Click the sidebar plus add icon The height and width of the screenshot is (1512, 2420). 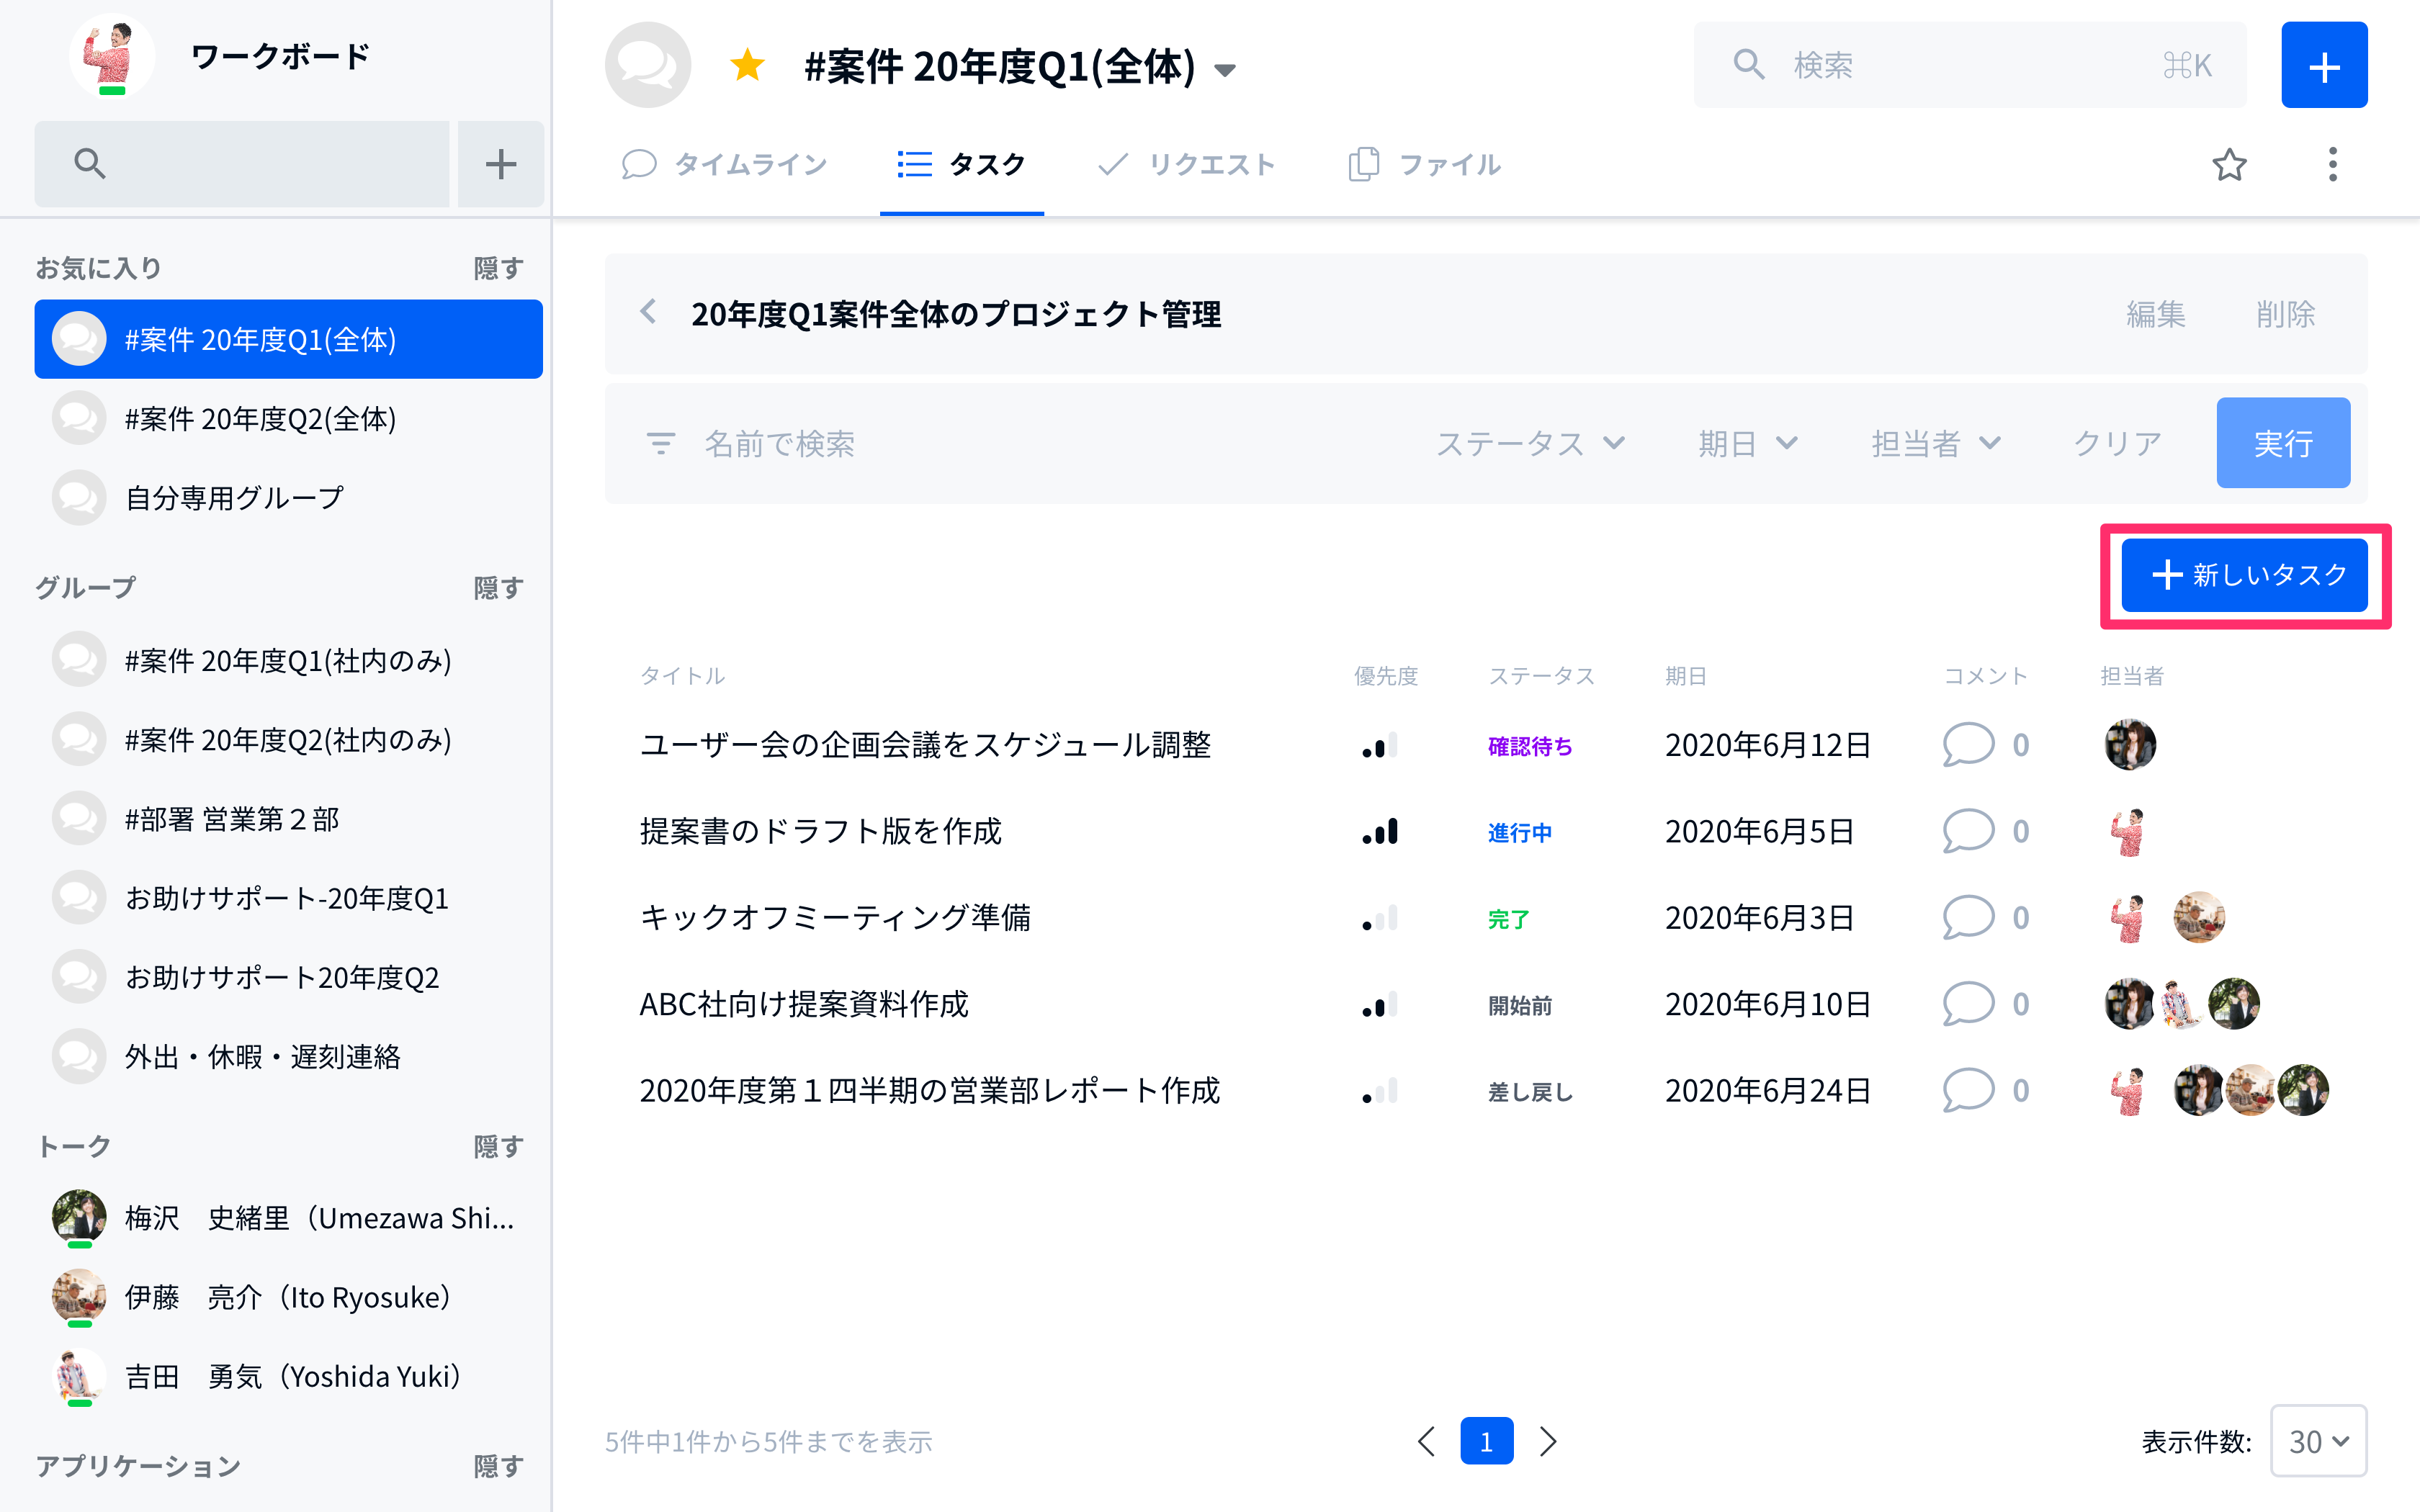pyautogui.click(x=500, y=163)
